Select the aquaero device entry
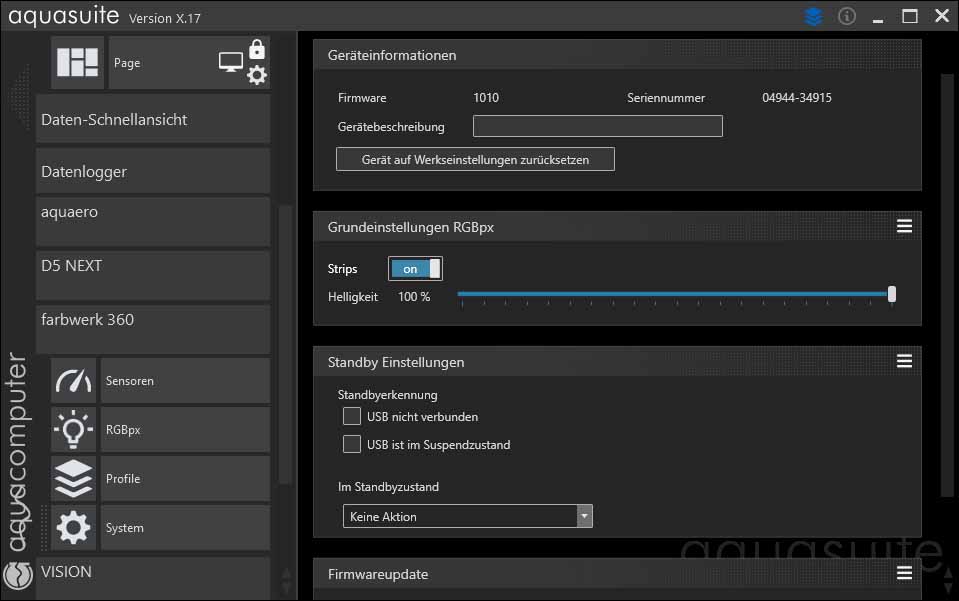 (153, 221)
